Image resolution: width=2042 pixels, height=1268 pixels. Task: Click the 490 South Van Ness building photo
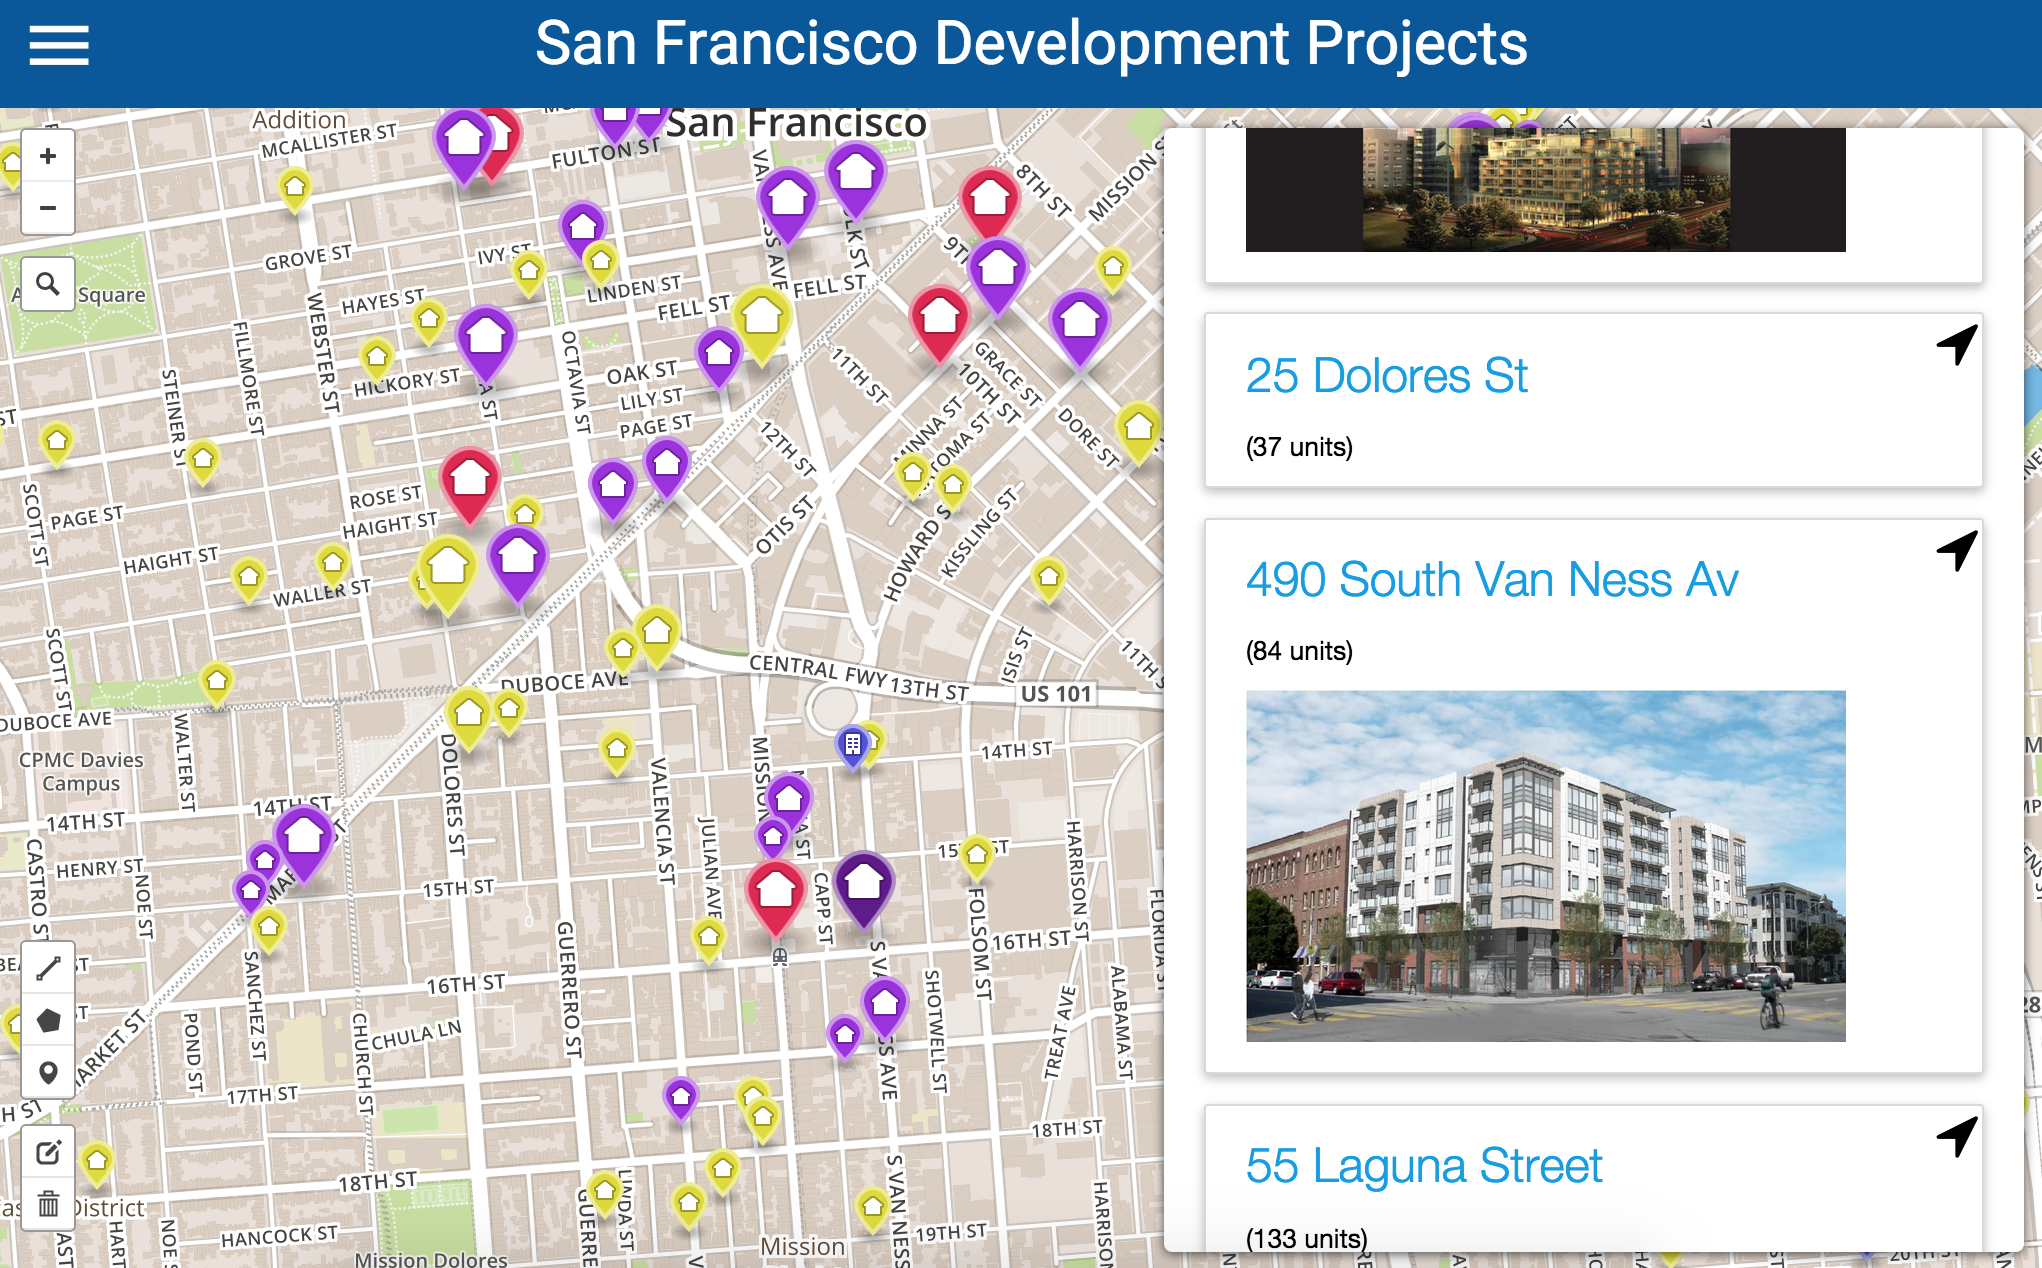[x=1545, y=865]
